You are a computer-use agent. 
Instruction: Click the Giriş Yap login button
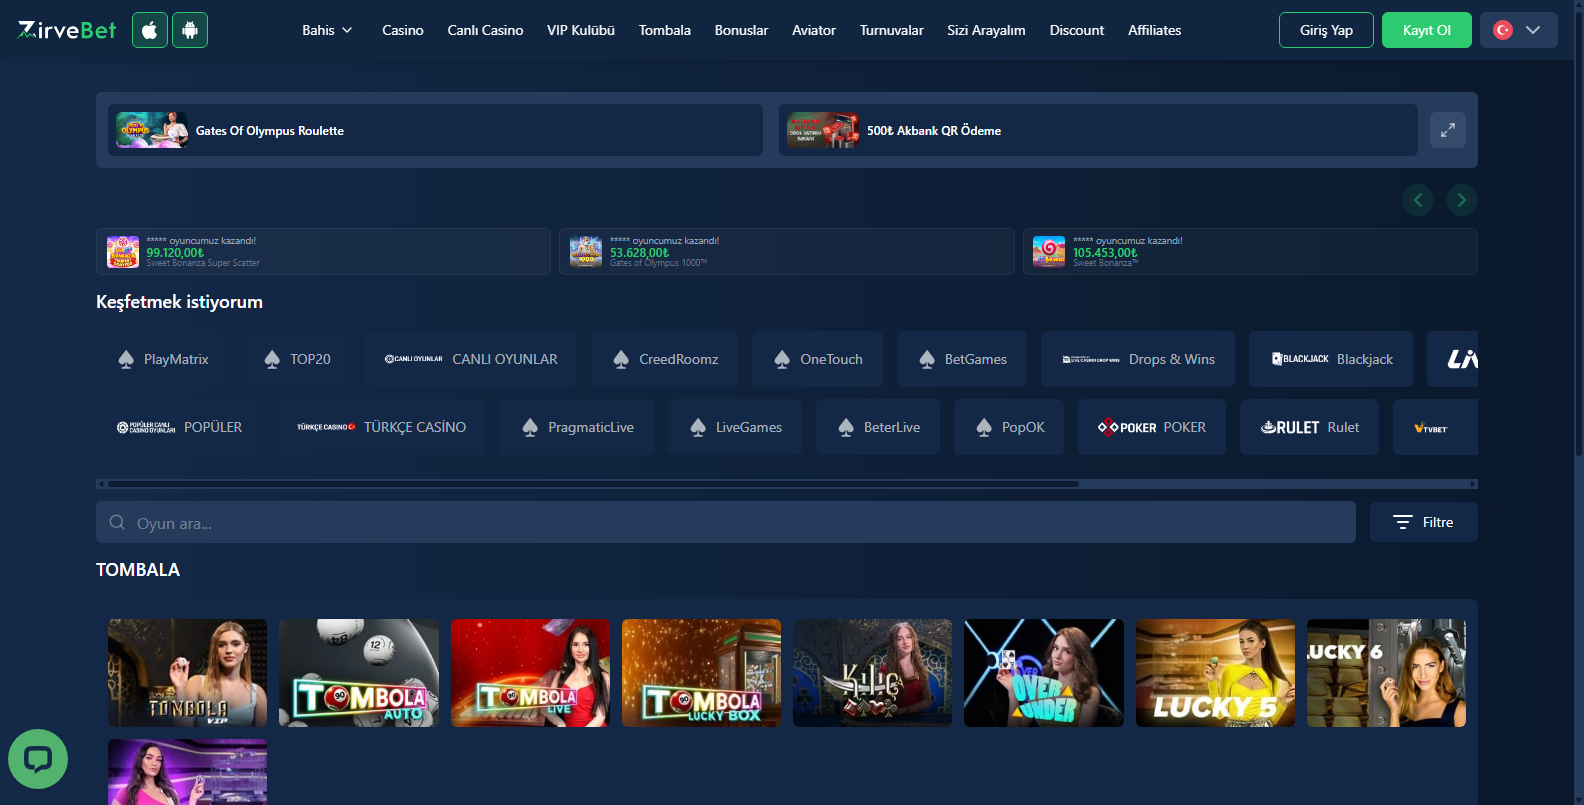(x=1326, y=30)
